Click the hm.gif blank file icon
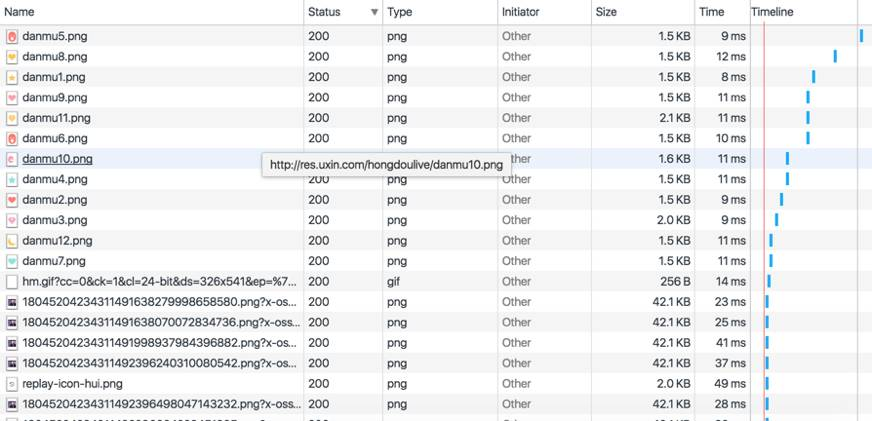Image resolution: width=872 pixels, height=421 pixels. pos(12,282)
